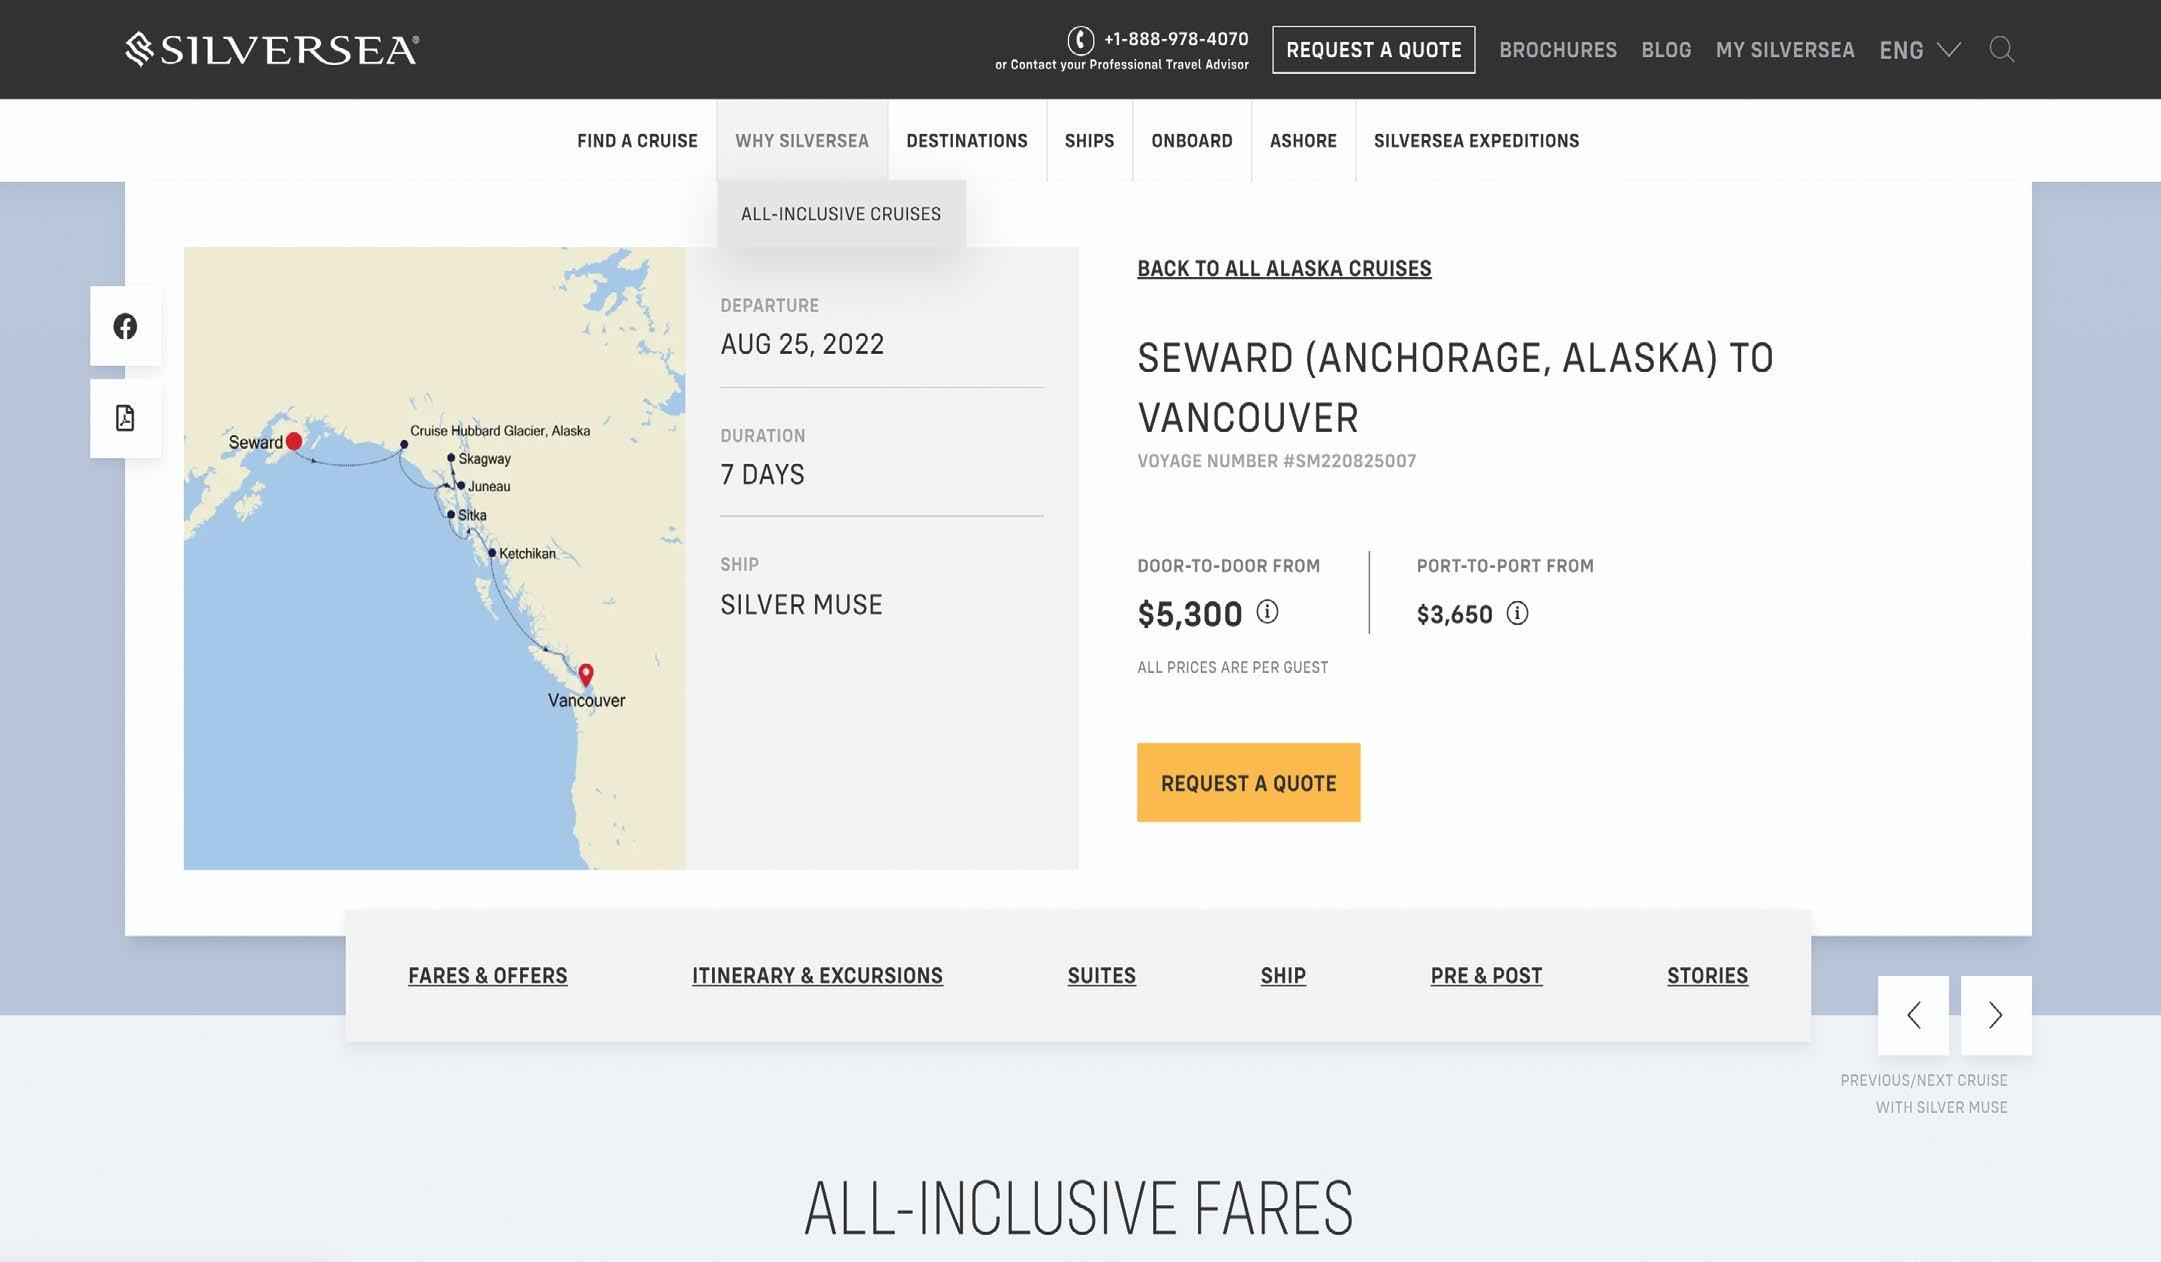The height and width of the screenshot is (1262, 2161).
Task: Go to previous Silver Muse cruise arrow
Action: pos(1913,1015)
